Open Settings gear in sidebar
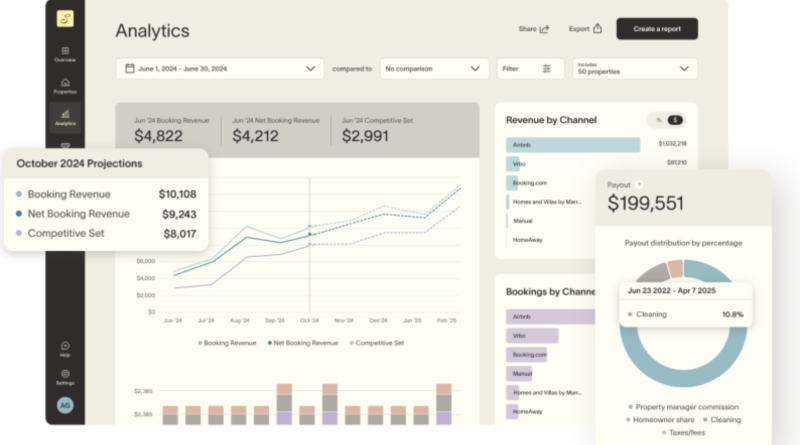This screenshot has width=800, height=445. [x=65, y=377]
